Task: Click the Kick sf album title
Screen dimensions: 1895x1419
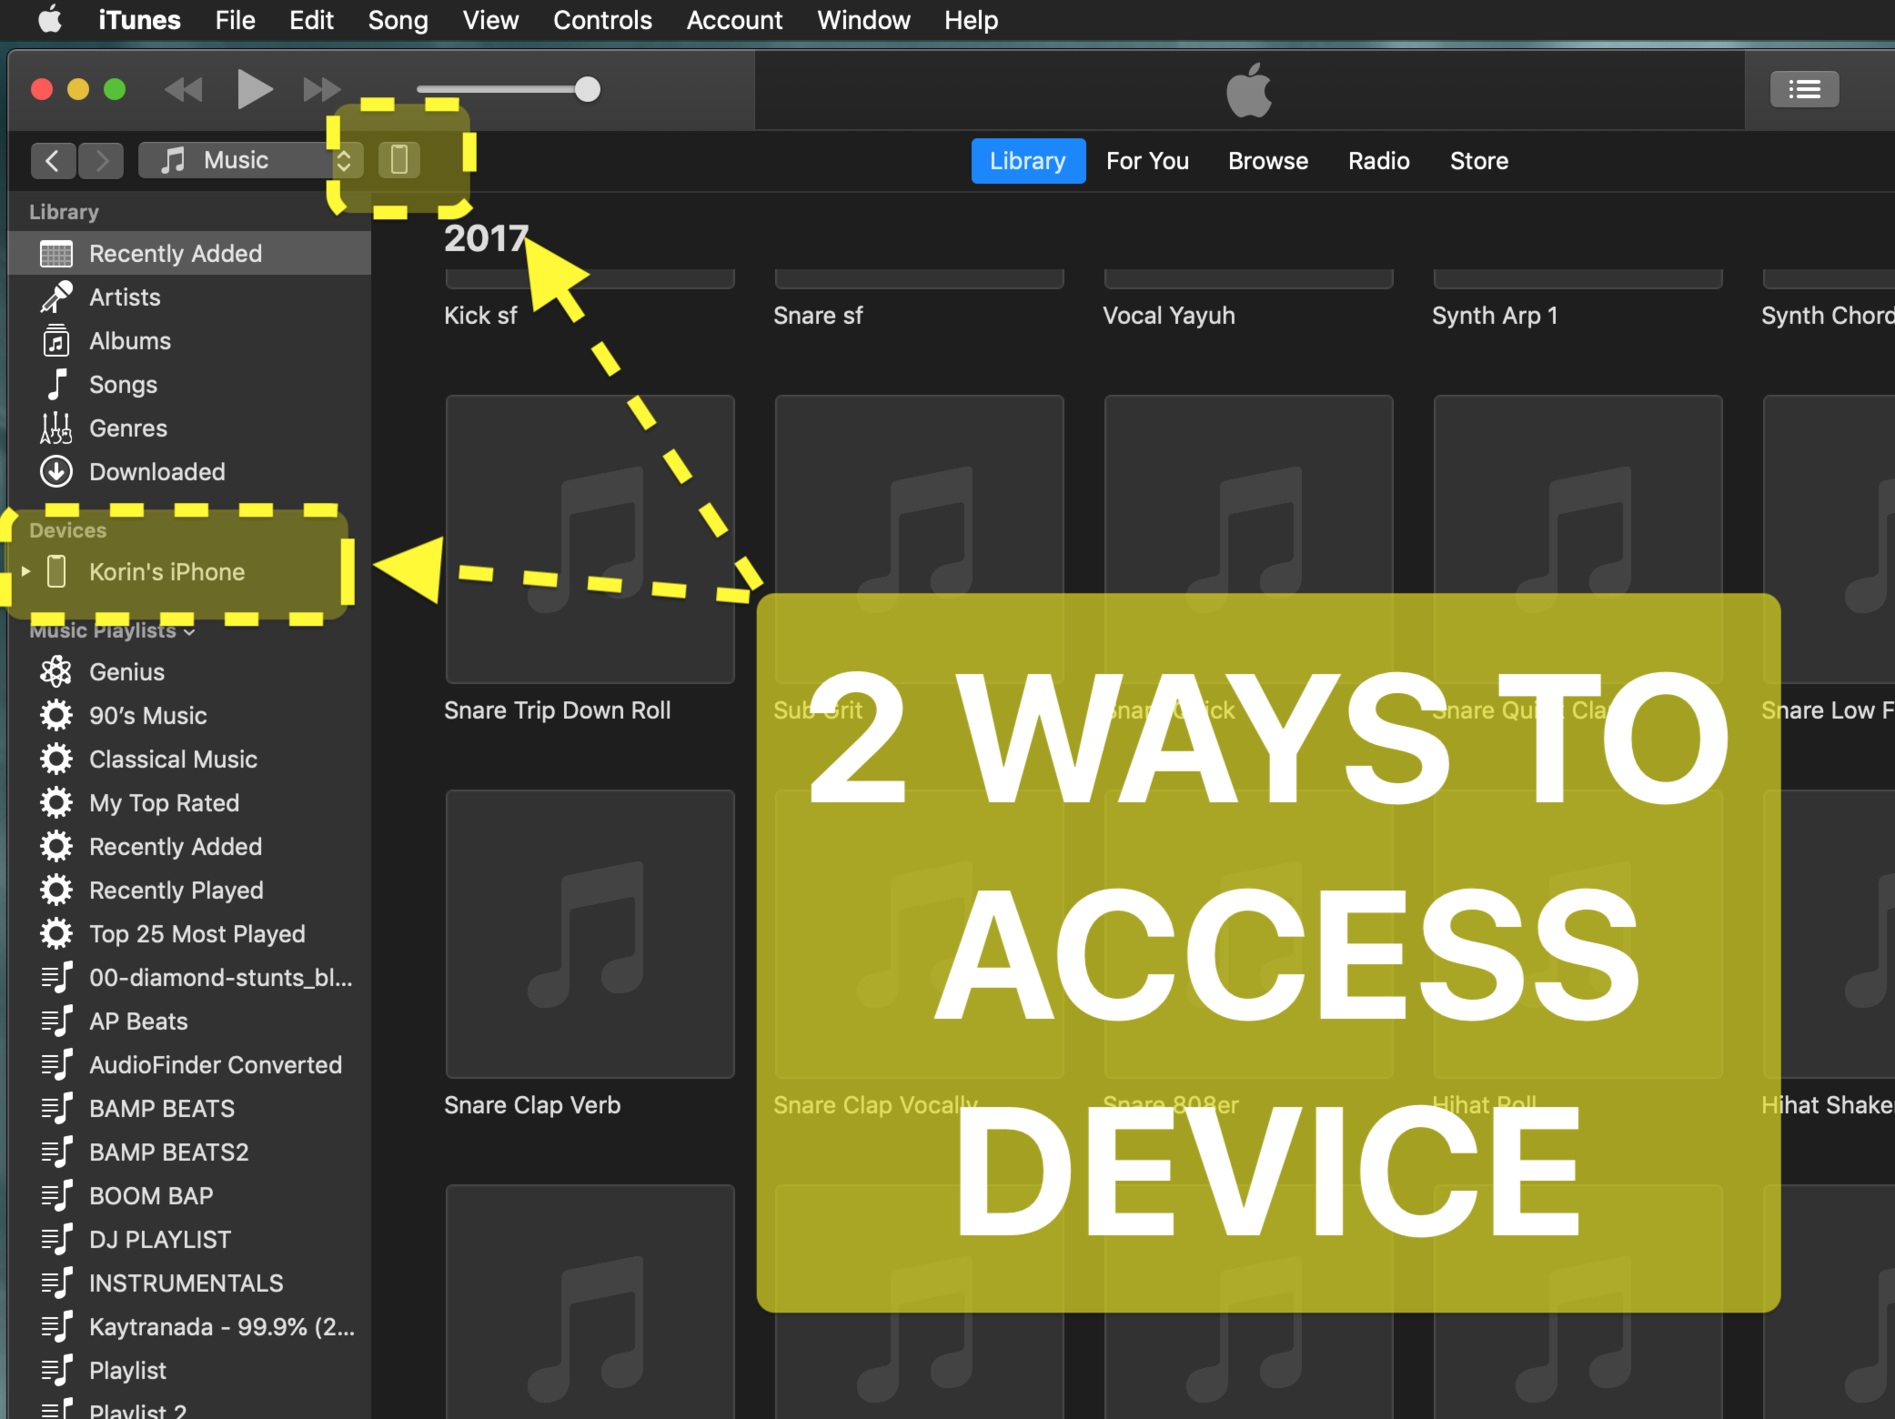Action: [x=481, y=316]
